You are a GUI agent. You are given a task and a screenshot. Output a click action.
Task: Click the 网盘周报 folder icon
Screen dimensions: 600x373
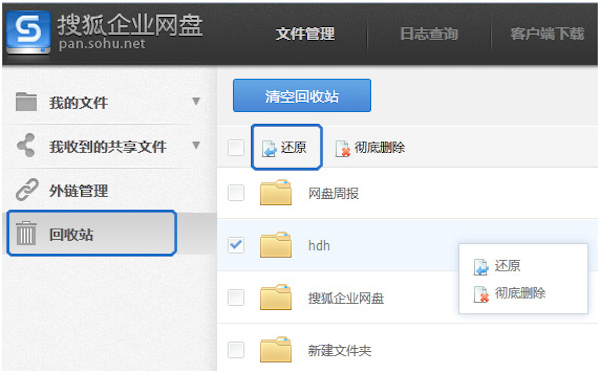(x=276, y=192)
